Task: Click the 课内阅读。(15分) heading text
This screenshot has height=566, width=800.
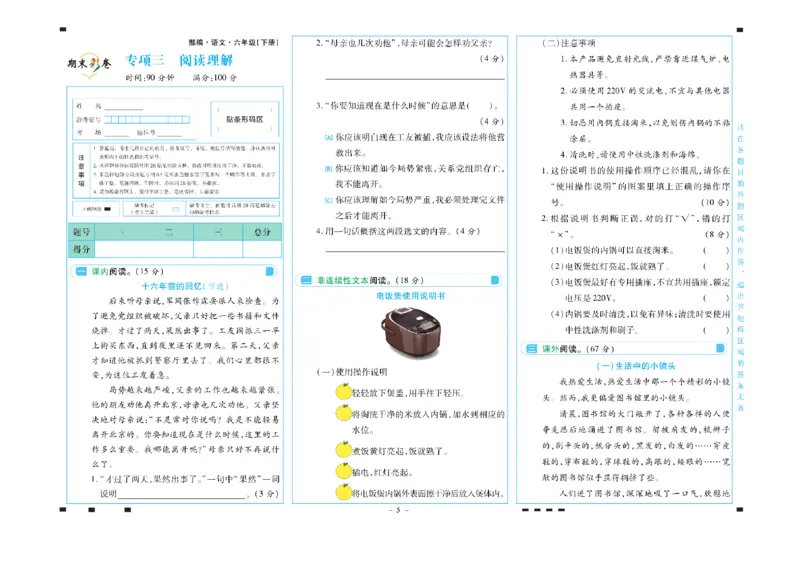Action: [x=128, y=272]
